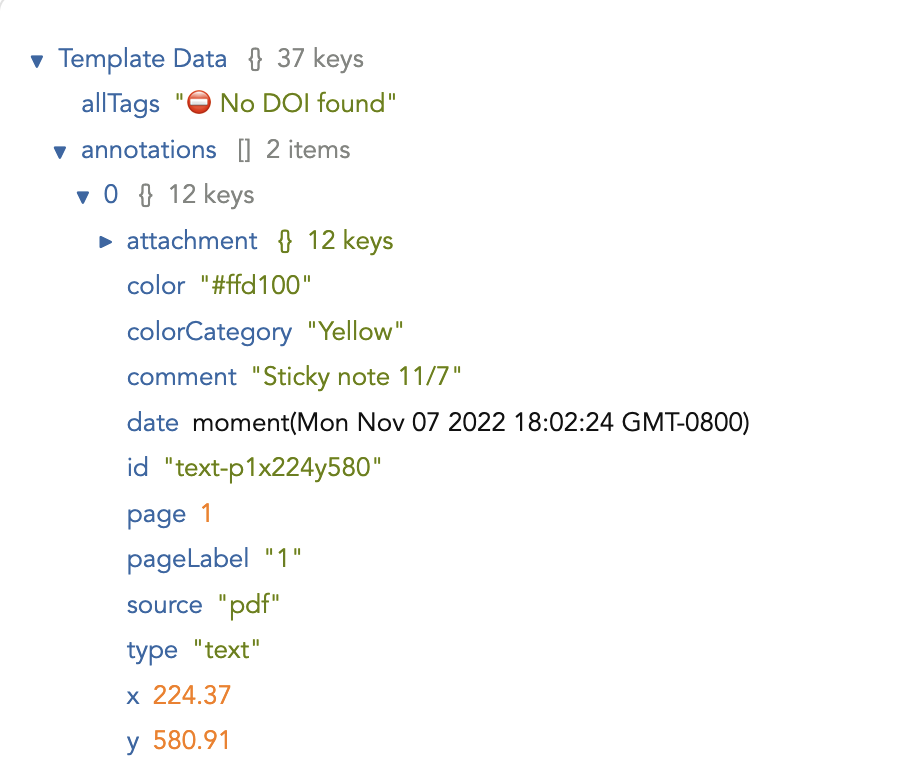The height and width of the screenshot is (766, 918).
Task: Click the comment value Sticky note 11/7
Action: tap(360, 377)
